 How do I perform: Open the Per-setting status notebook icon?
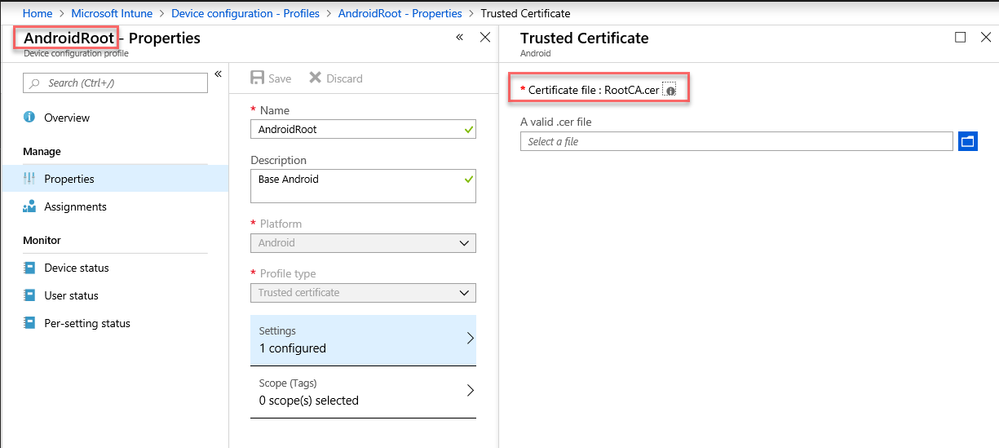pos(29,323)
